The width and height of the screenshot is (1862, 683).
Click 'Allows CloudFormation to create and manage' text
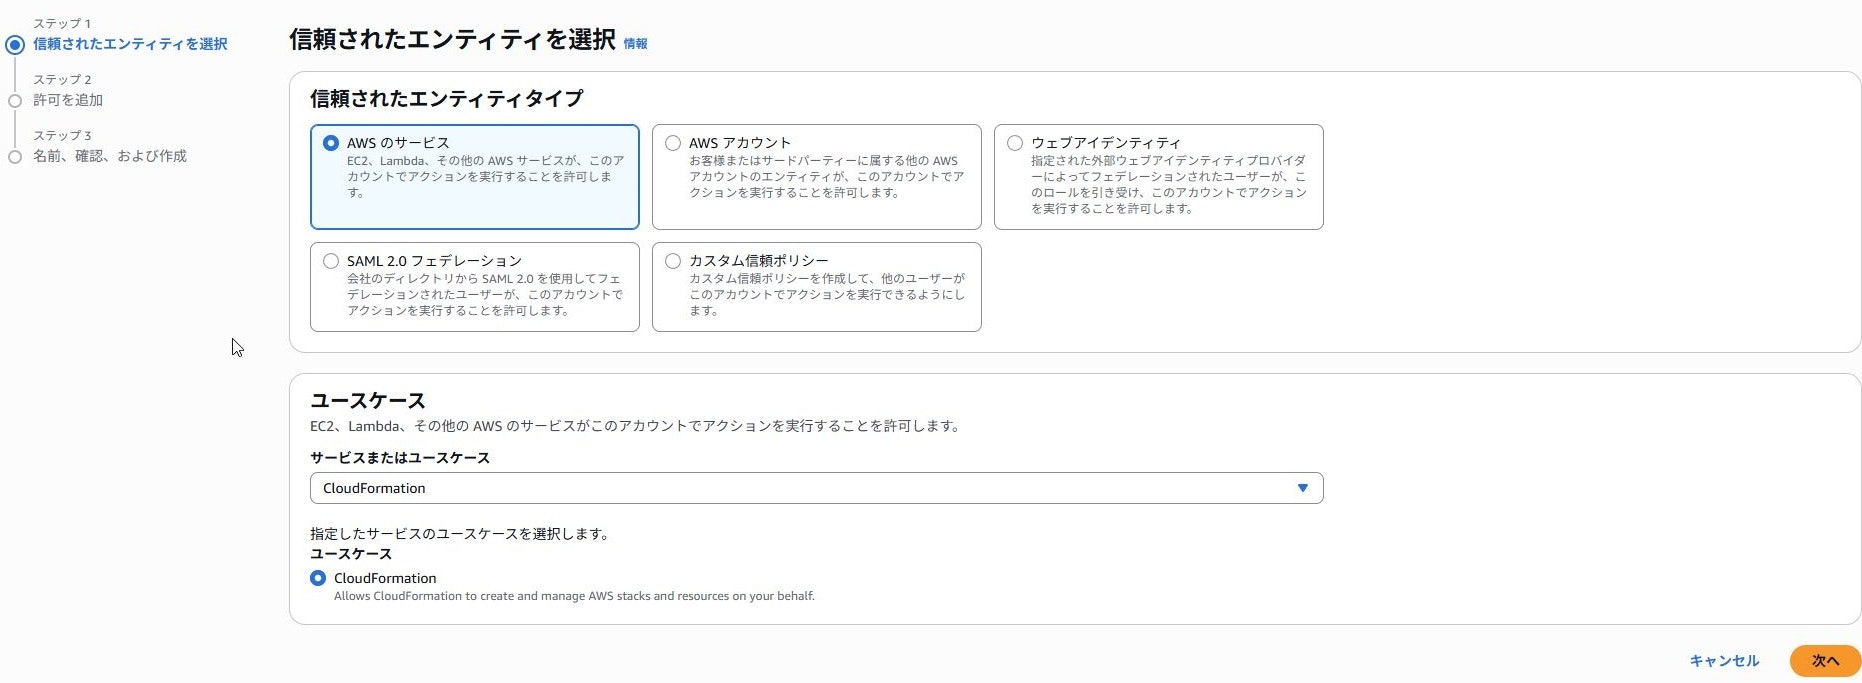click(574, 596)
